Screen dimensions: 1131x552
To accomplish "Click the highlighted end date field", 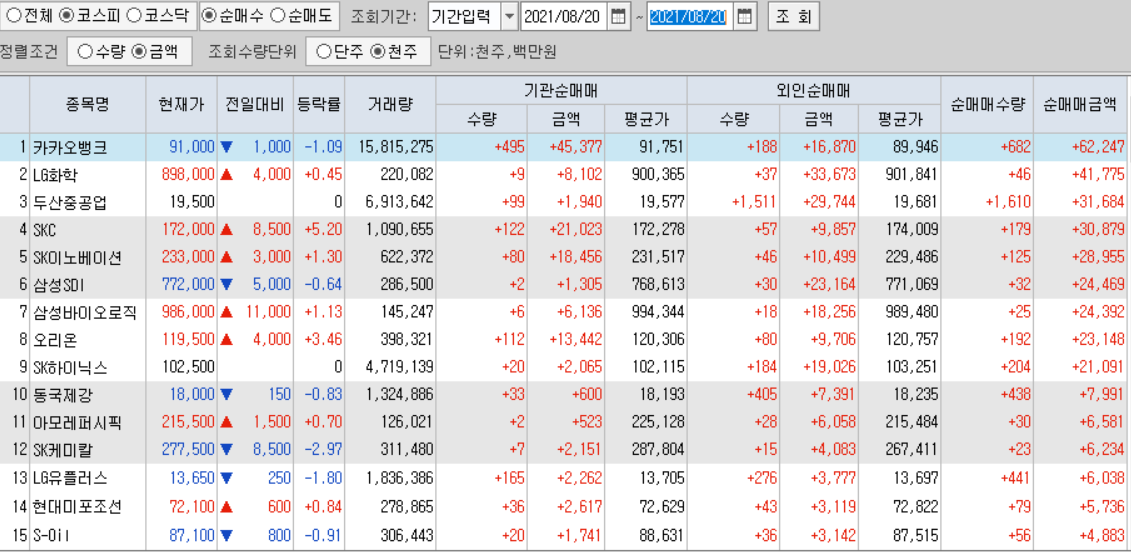I will (689, 17).
